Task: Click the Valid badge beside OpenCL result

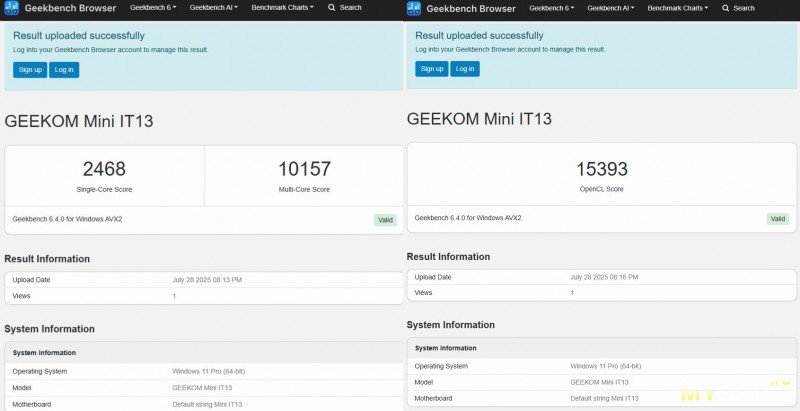Action: (778, 219)
